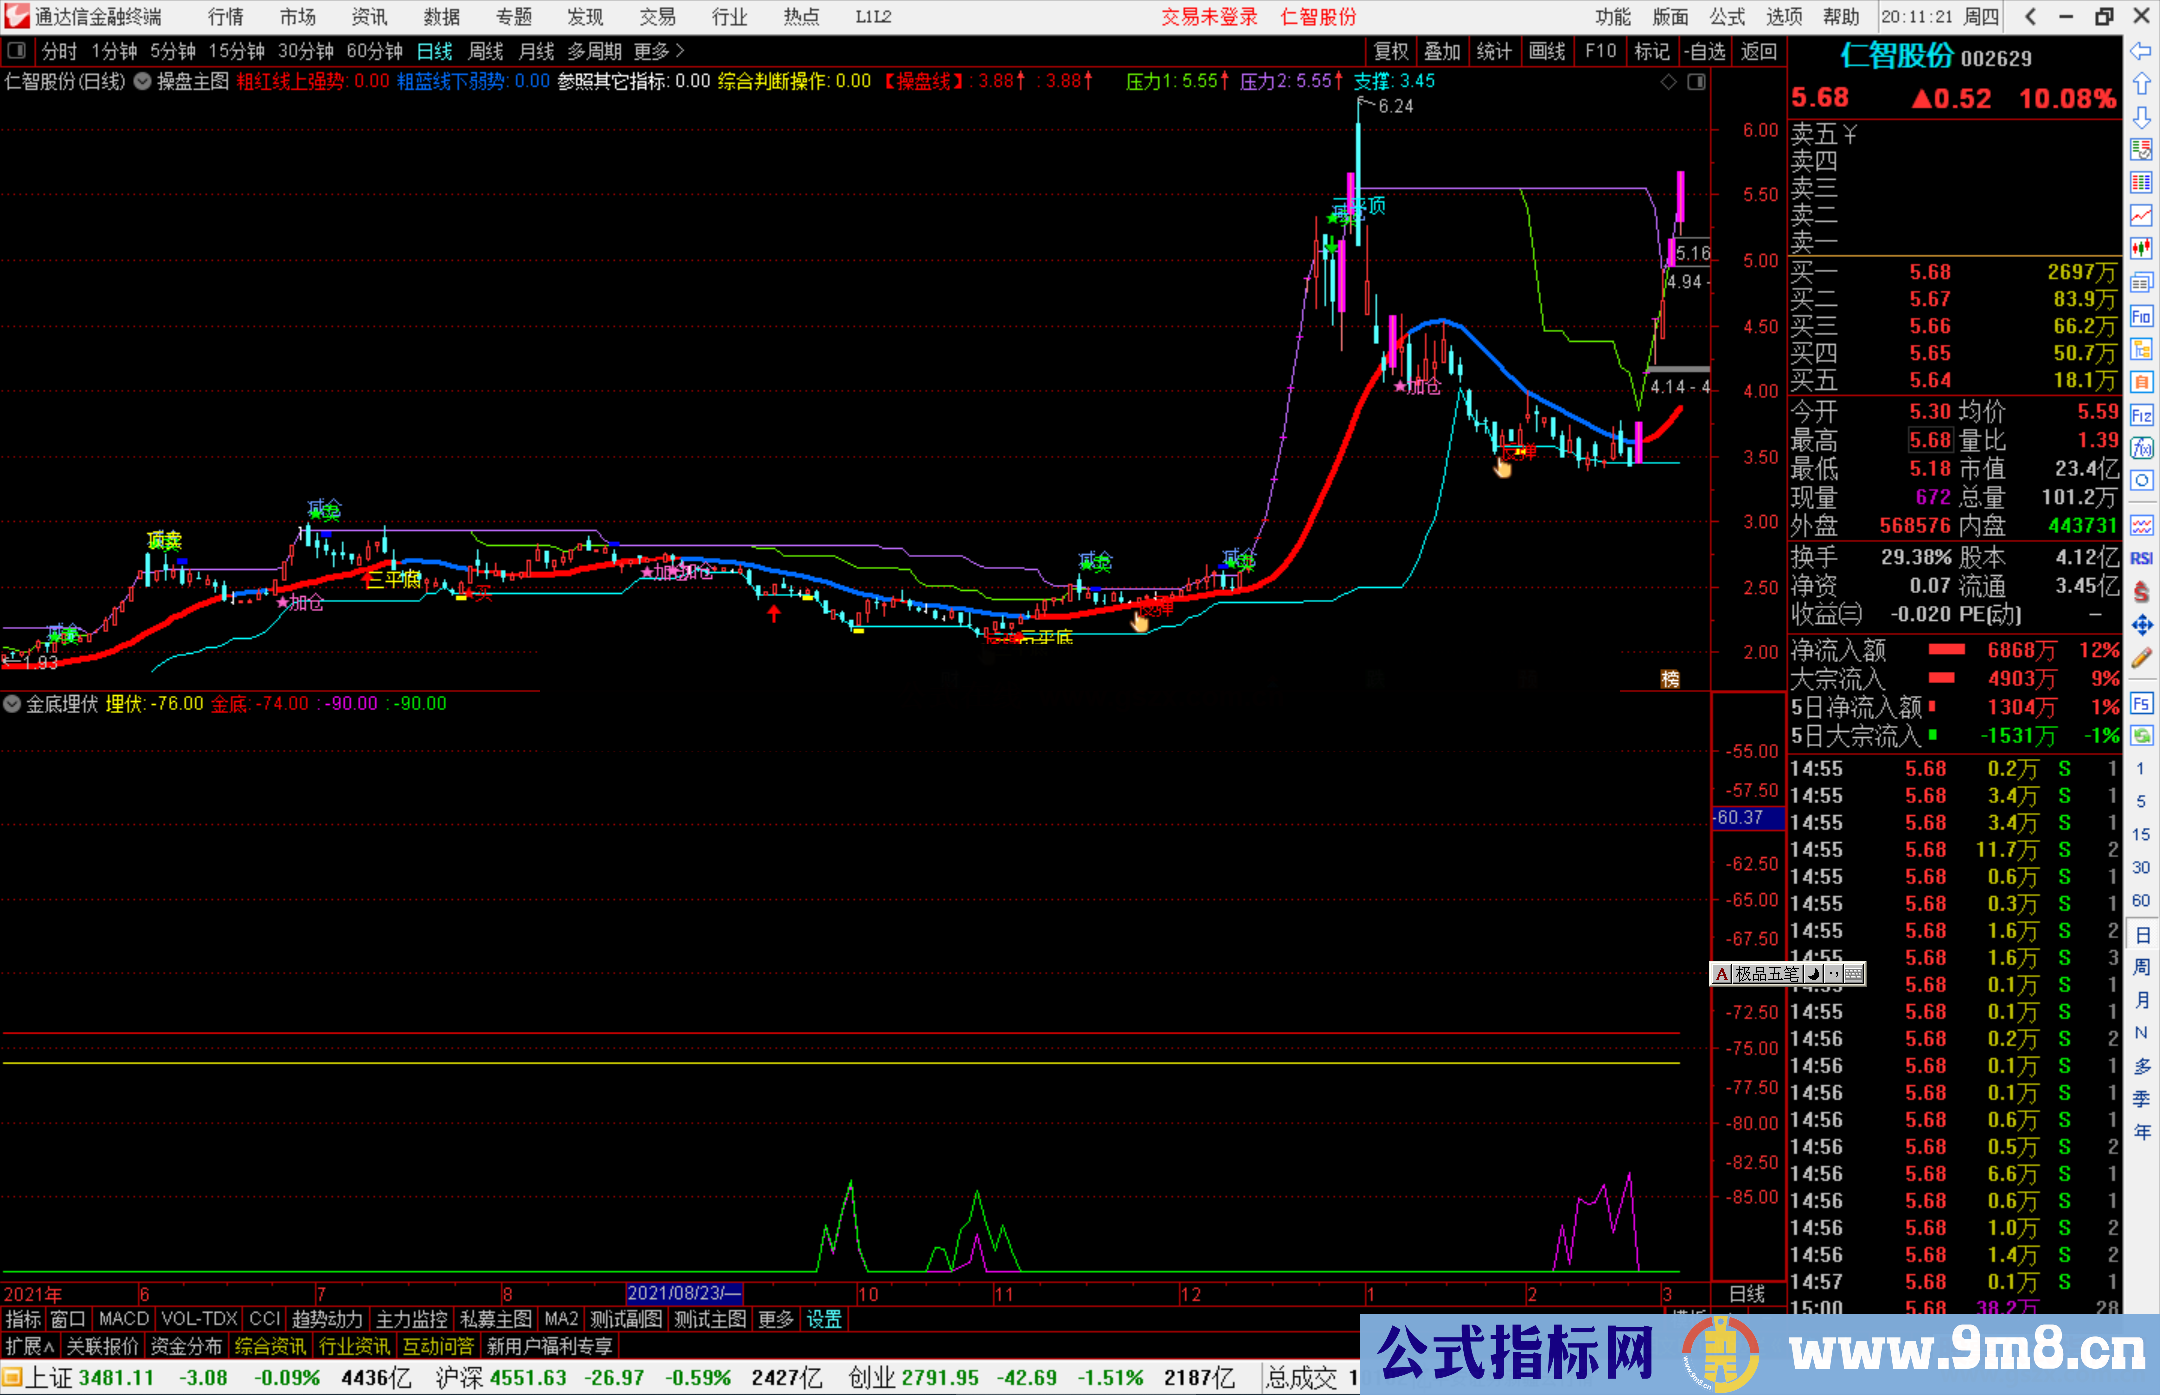The image size is (2160, 1395).
Task: Expand the 更多 indicator menu near 设置
Action: pos(775,1319)
